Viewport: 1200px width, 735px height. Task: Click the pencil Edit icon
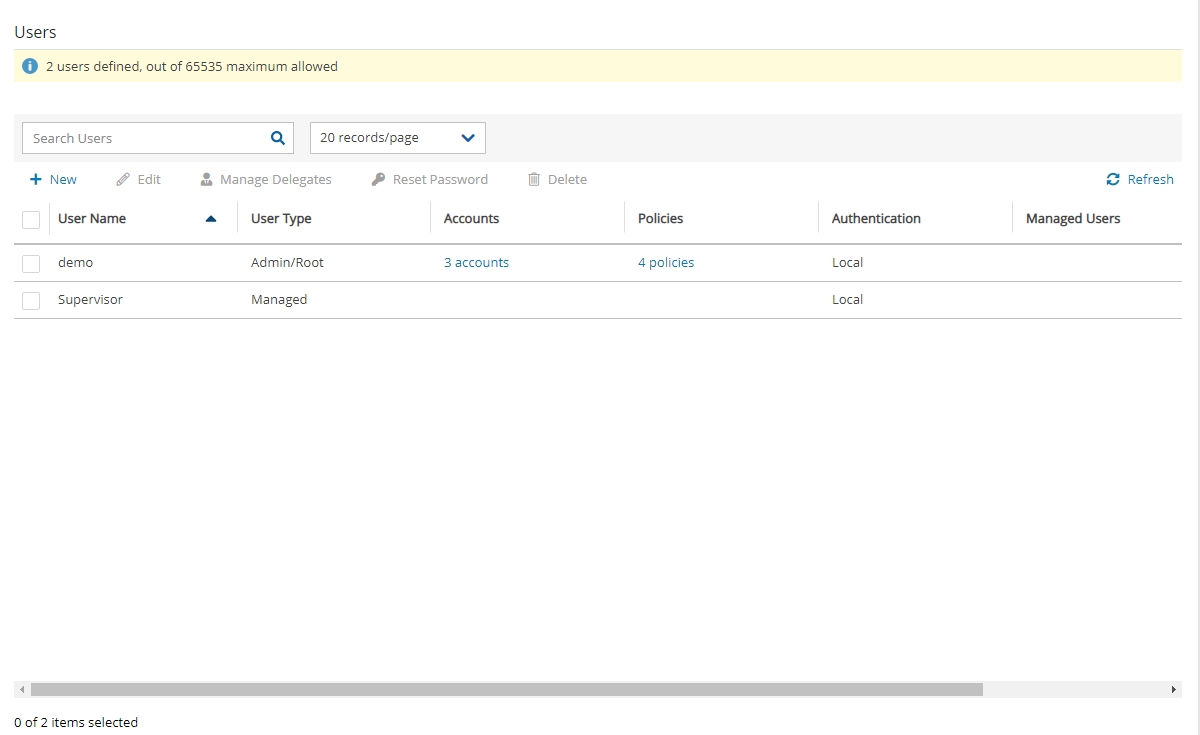123,180
